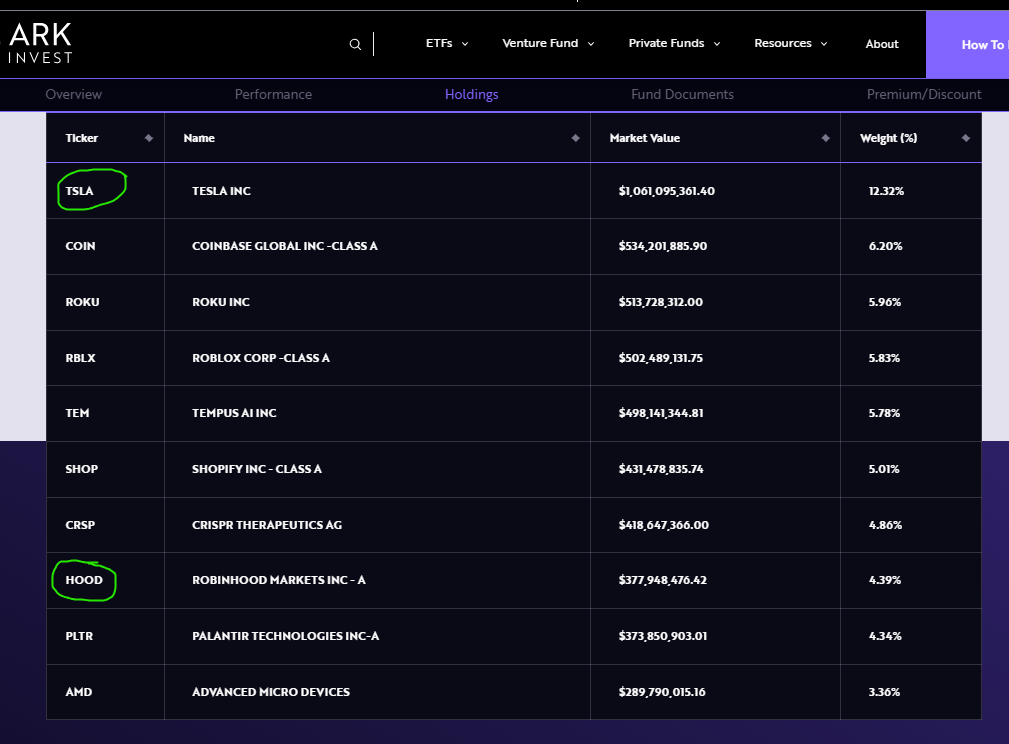Click ADVANCED MICRO DEVICES name
This screenshot has height=744, width=1009.
click(271, 692)
